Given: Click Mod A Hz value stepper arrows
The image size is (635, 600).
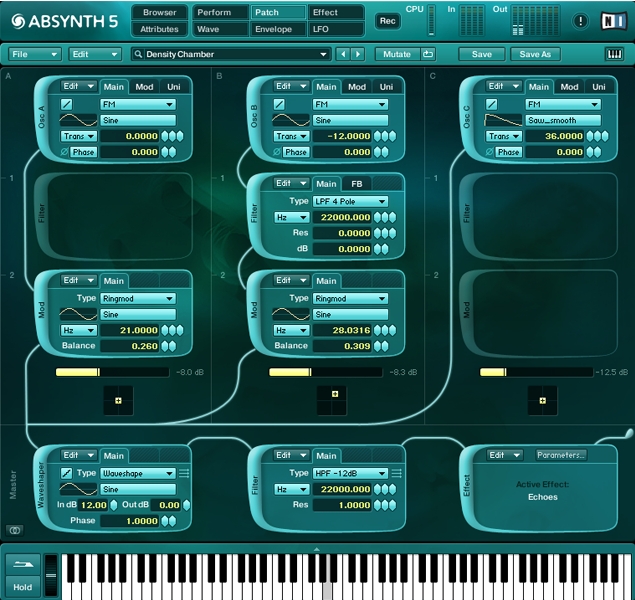Looking at the screenshot, I should click(173, 330).
